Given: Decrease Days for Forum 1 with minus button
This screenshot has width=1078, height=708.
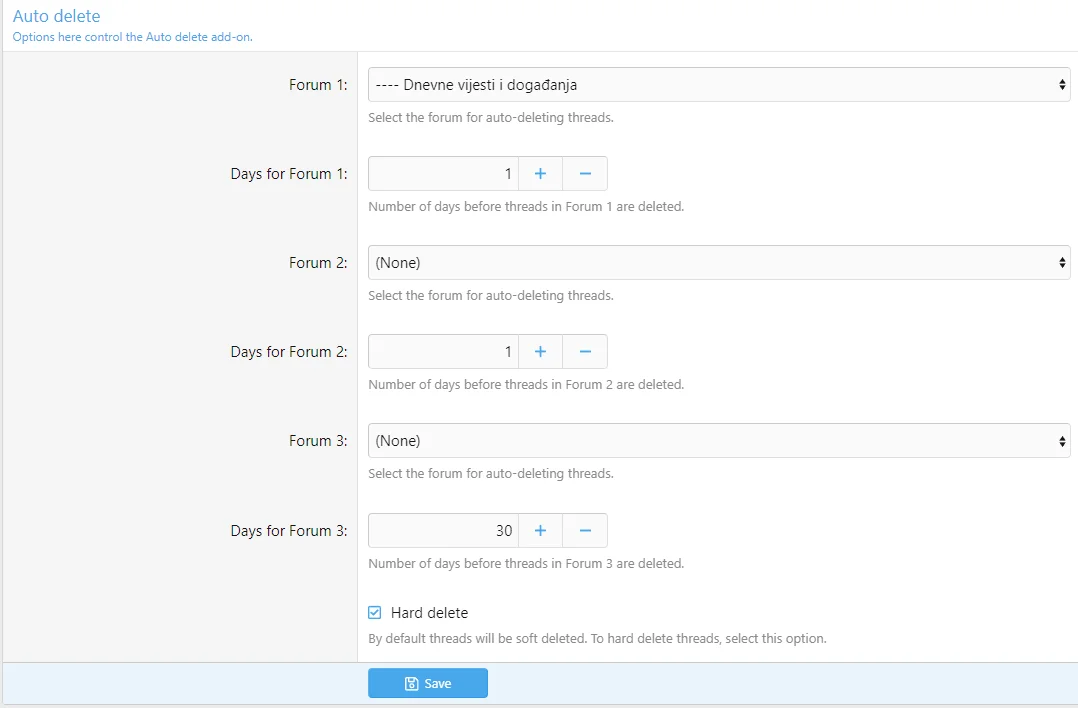Looking at the screenshot, I should click(x=585, y=174).
